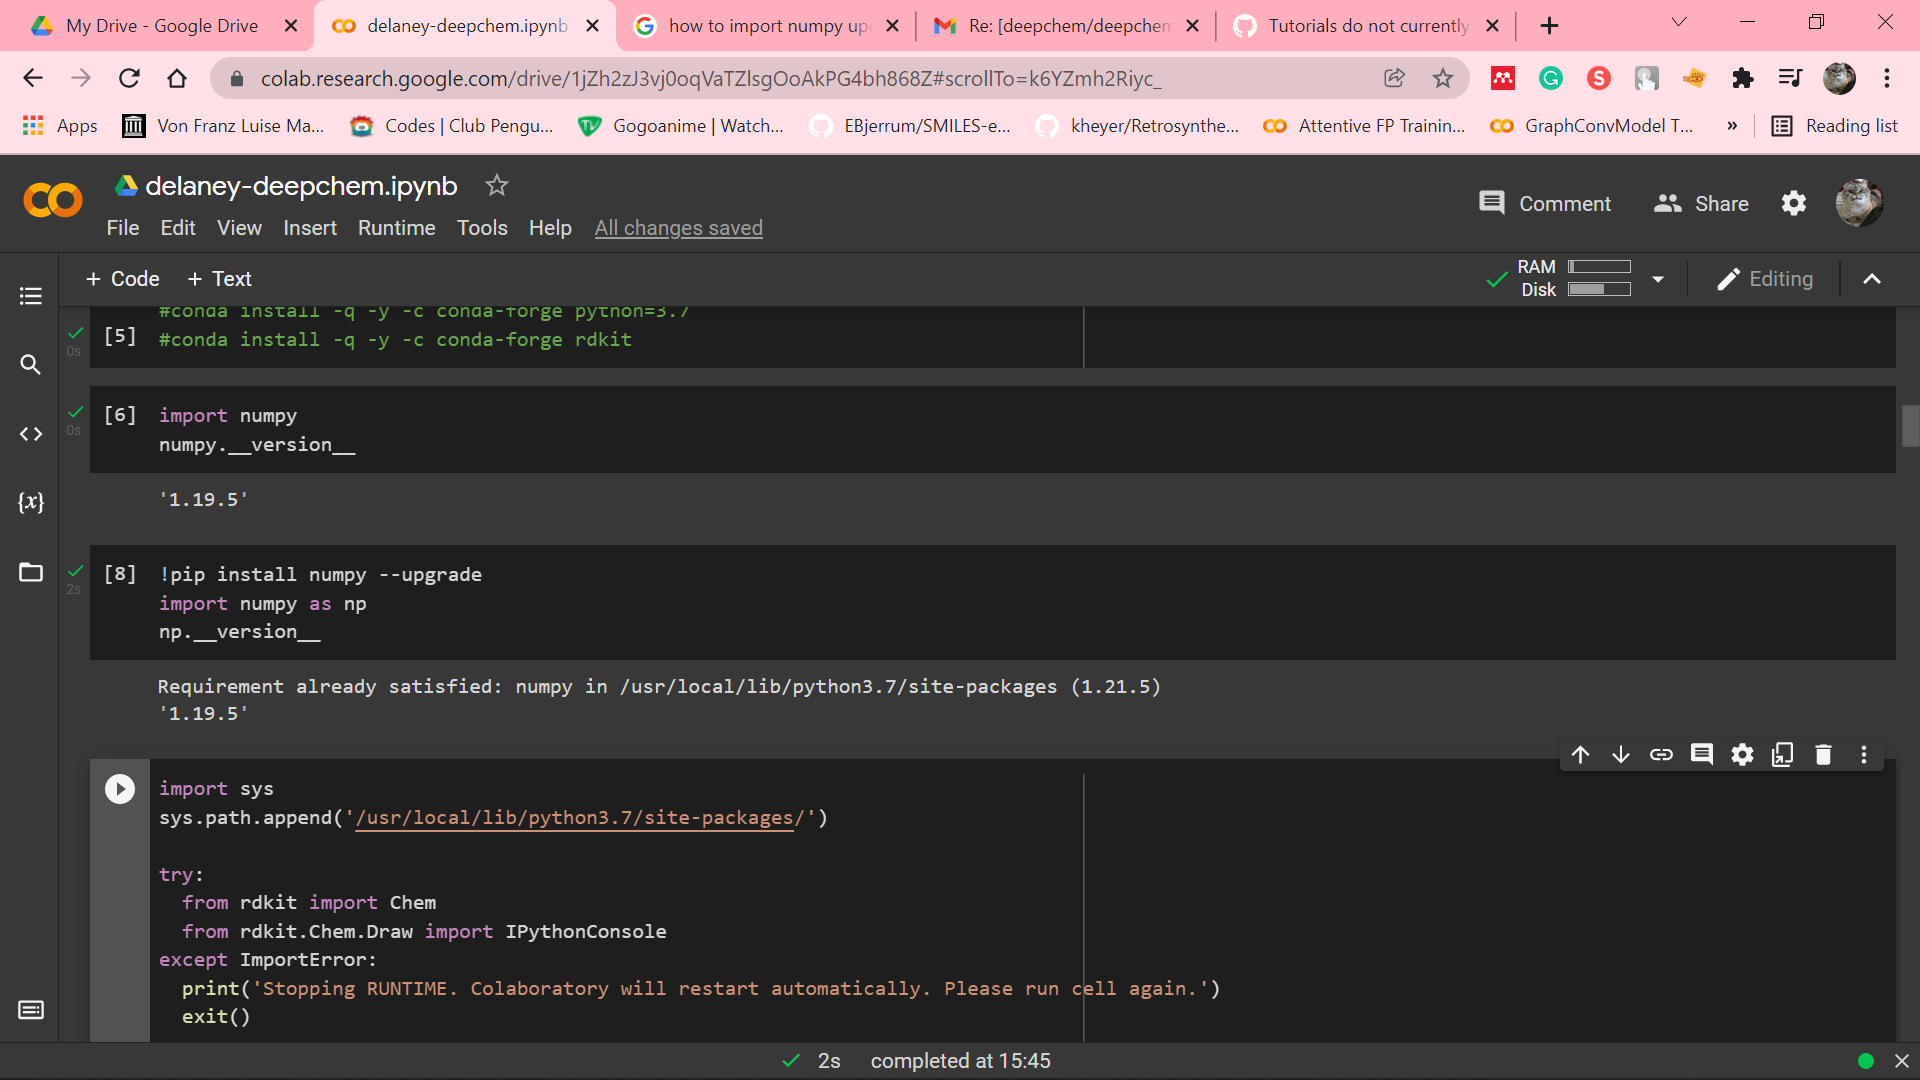Collapse sections with the header chevron
1920x1080 pixels.
(1872, 279)
